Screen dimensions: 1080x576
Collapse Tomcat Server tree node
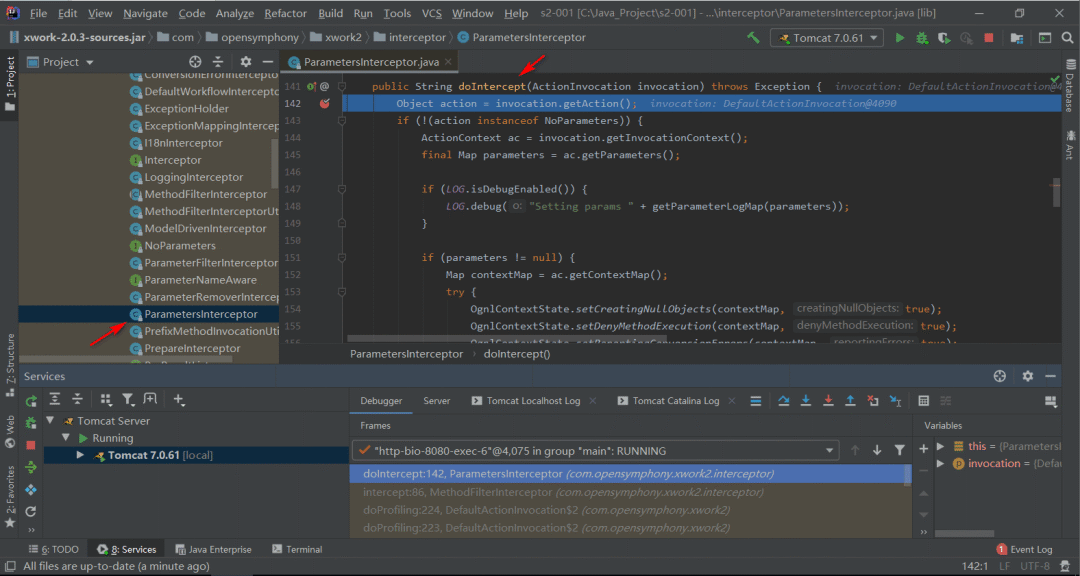point(50,420)
